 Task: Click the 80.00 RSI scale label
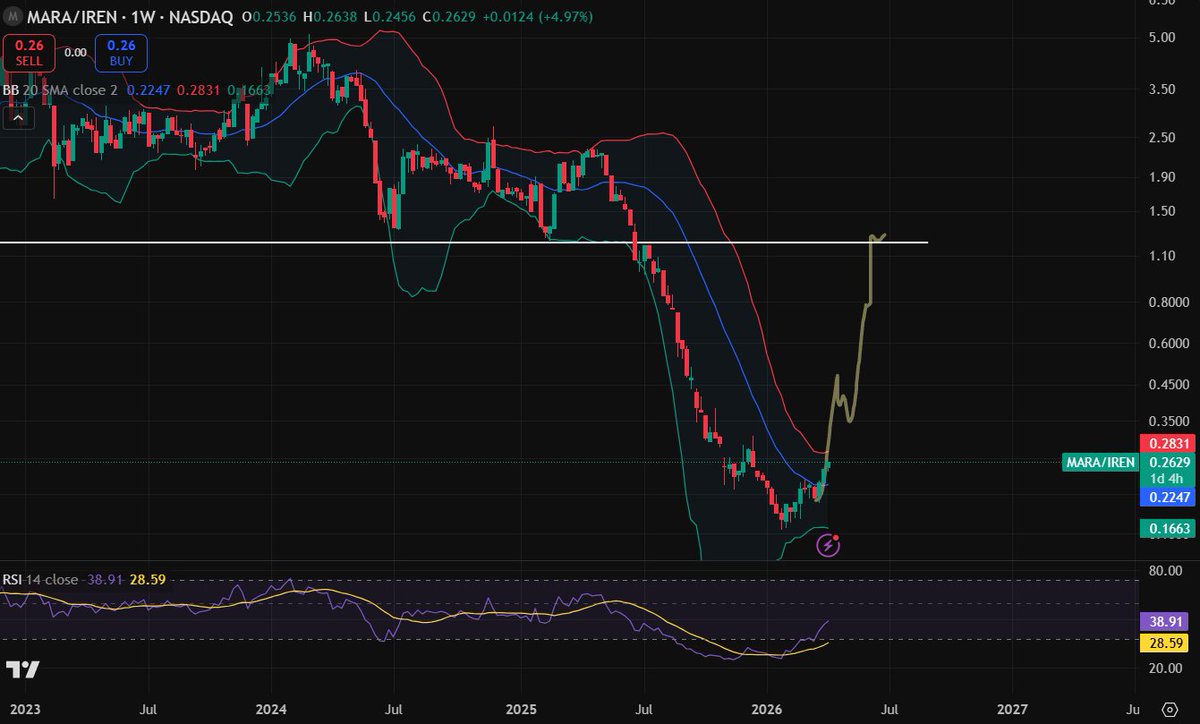(x=1165, y=572)
